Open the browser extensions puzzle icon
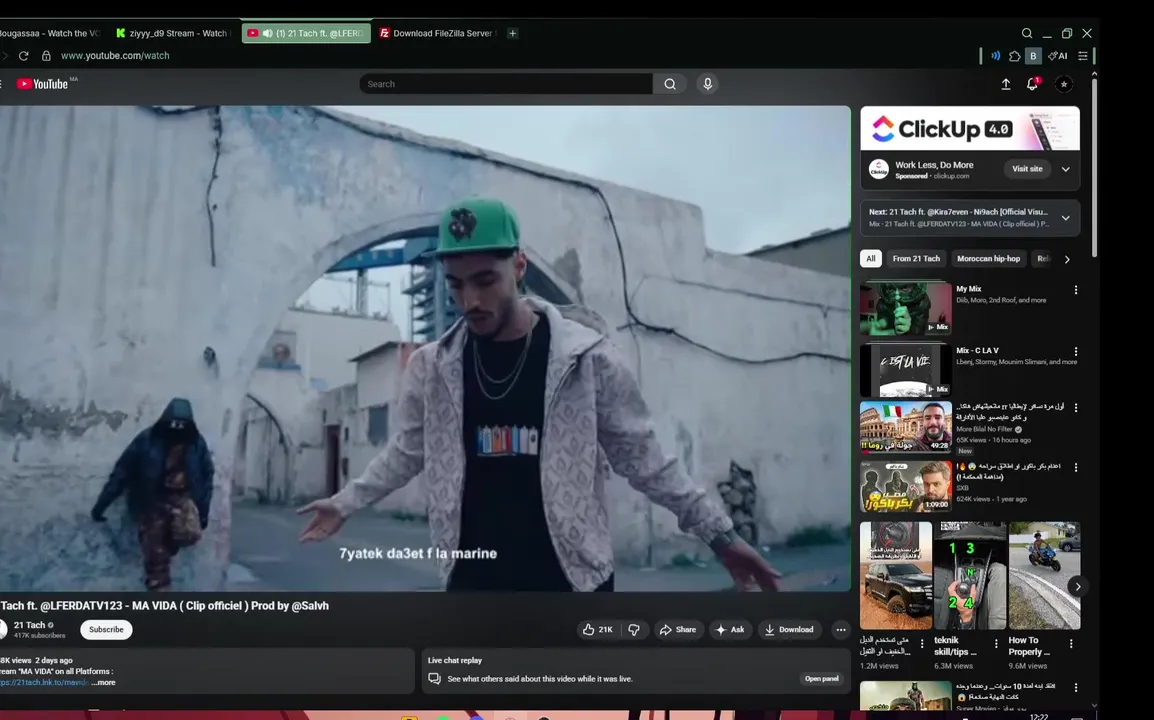This screenshot has height=720, width=1154. (x=1015, y=56)
